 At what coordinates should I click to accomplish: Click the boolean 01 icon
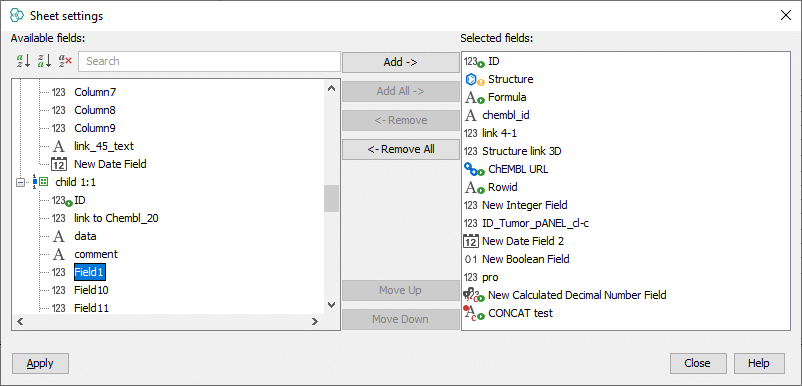[471, 259]
